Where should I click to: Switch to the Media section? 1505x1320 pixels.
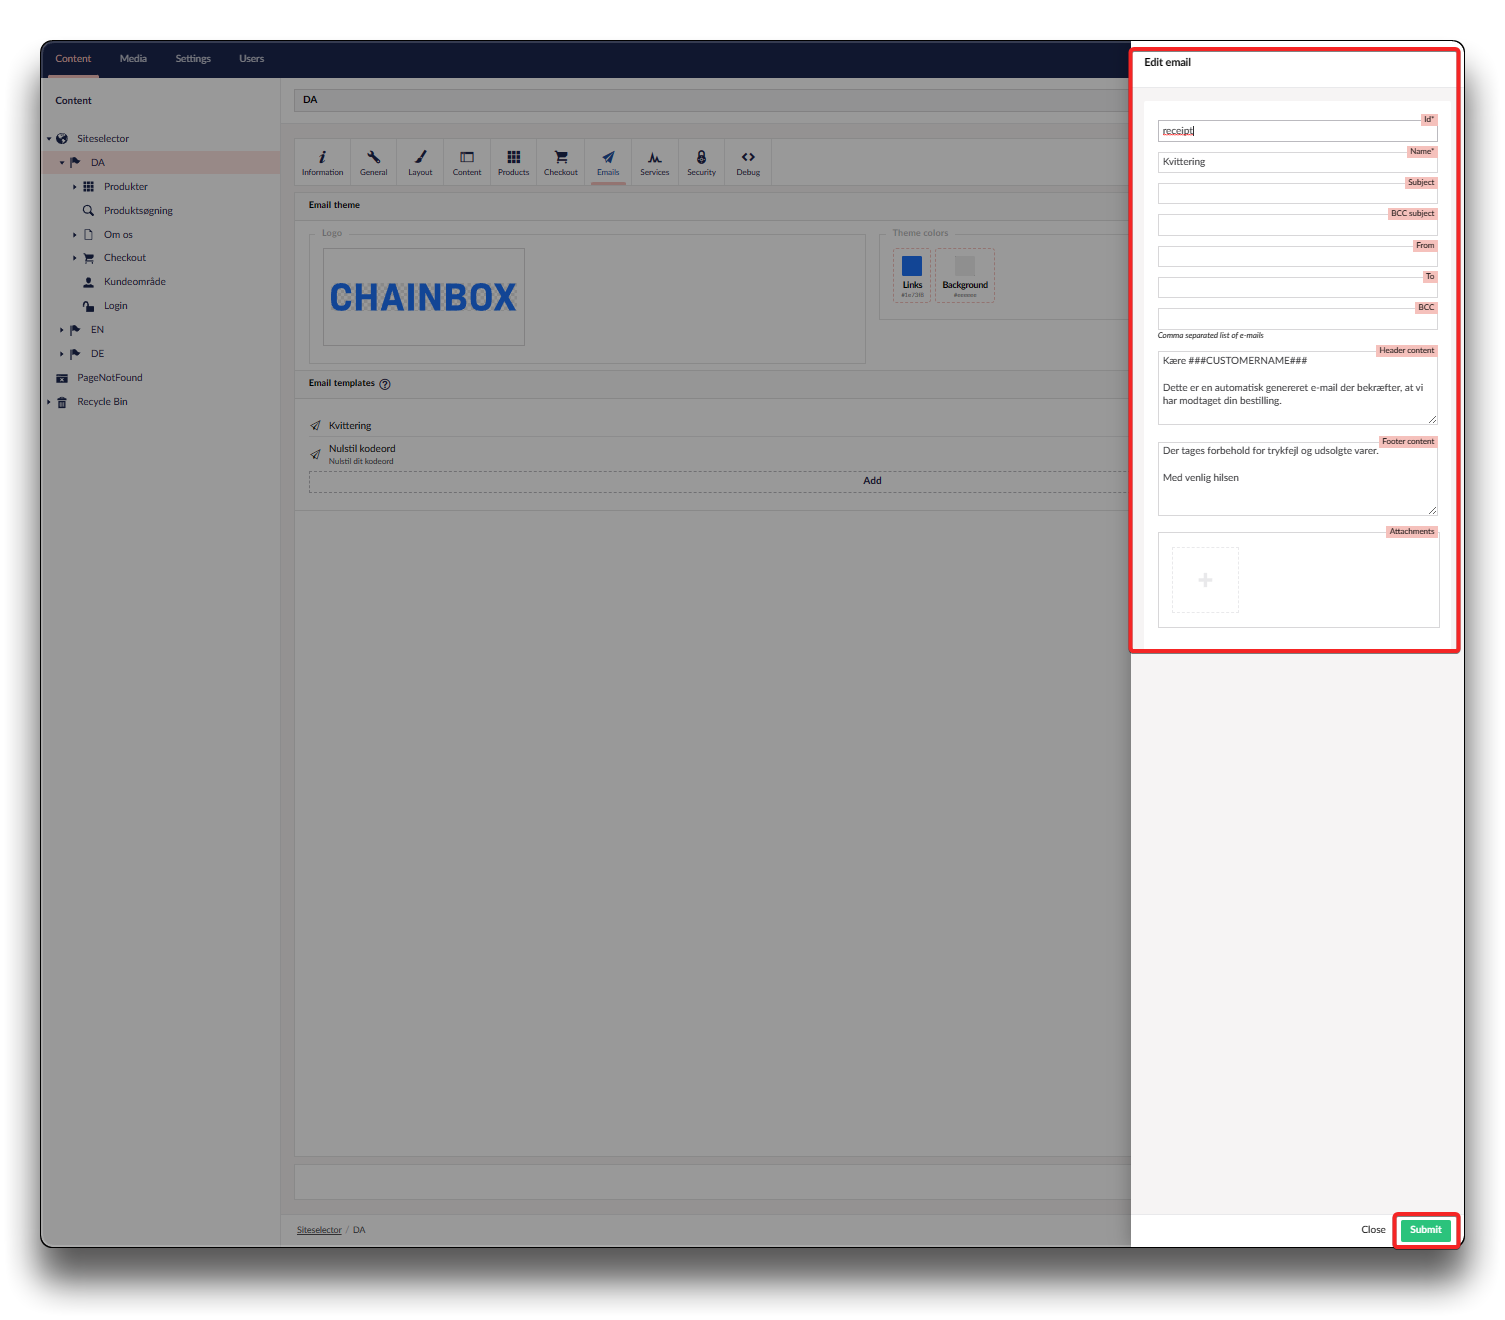[133, 59]
